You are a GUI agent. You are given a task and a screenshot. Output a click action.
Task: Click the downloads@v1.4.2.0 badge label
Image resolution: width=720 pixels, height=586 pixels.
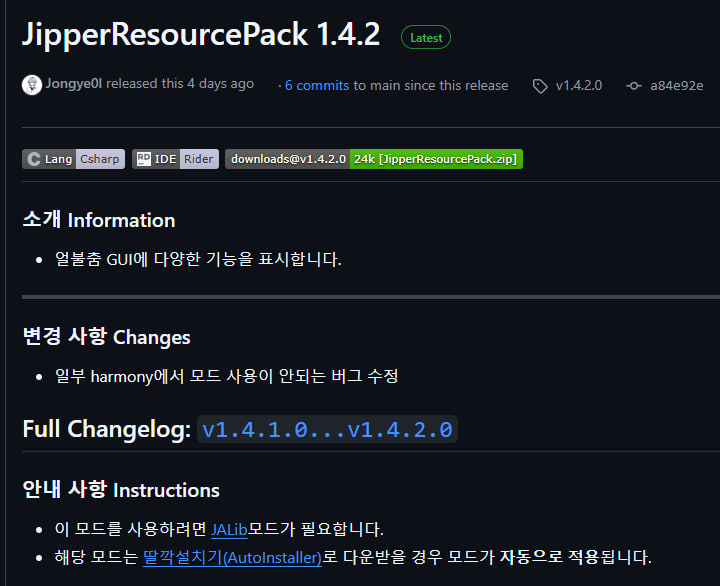[288, 159]
